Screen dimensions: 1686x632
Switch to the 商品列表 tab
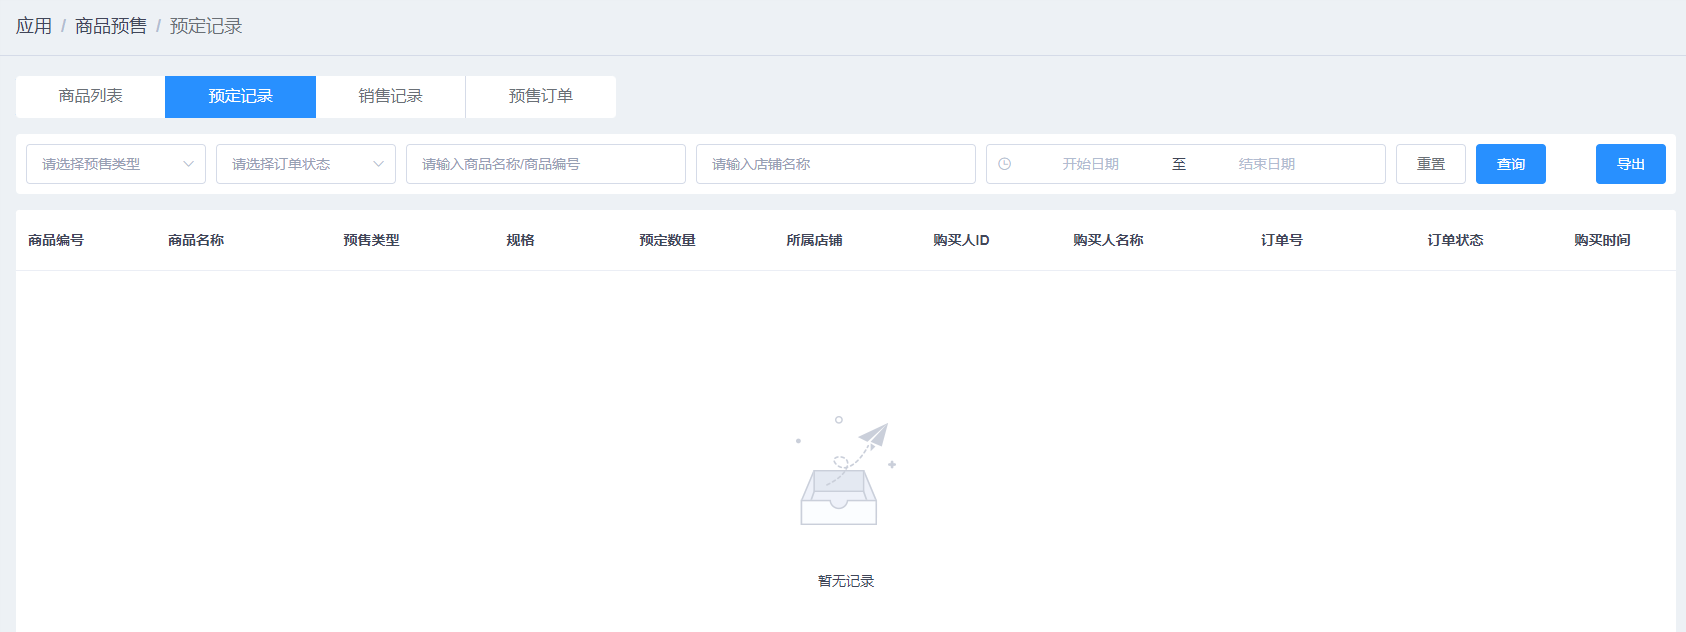pyautogui.click(x=91, y=96)
